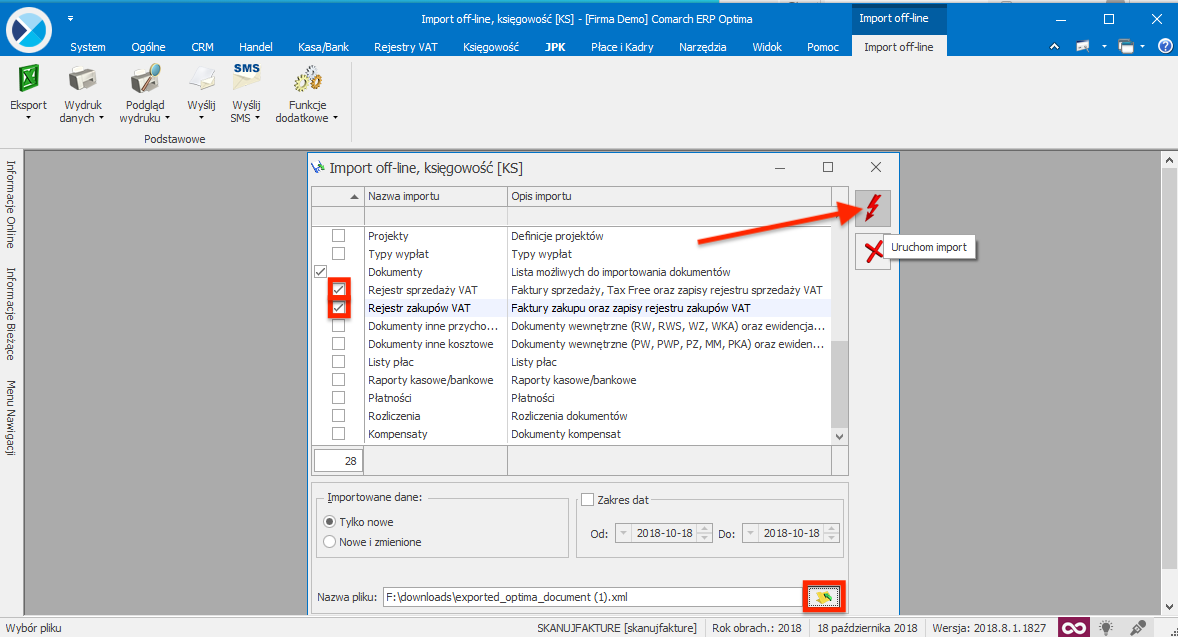Start import with the lightning bolt icon
The width and height of the screenshot is (1178, 637).
coord(872,207)
